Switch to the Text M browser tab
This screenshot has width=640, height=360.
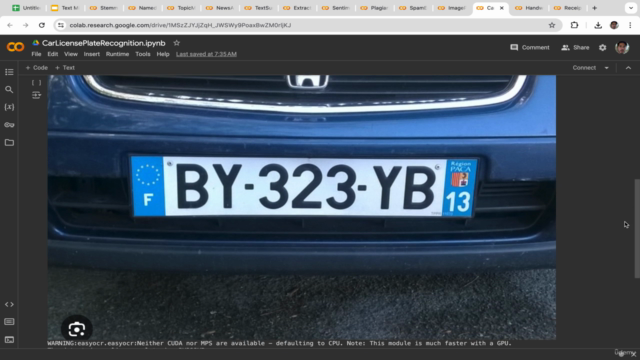click(65, 8)
